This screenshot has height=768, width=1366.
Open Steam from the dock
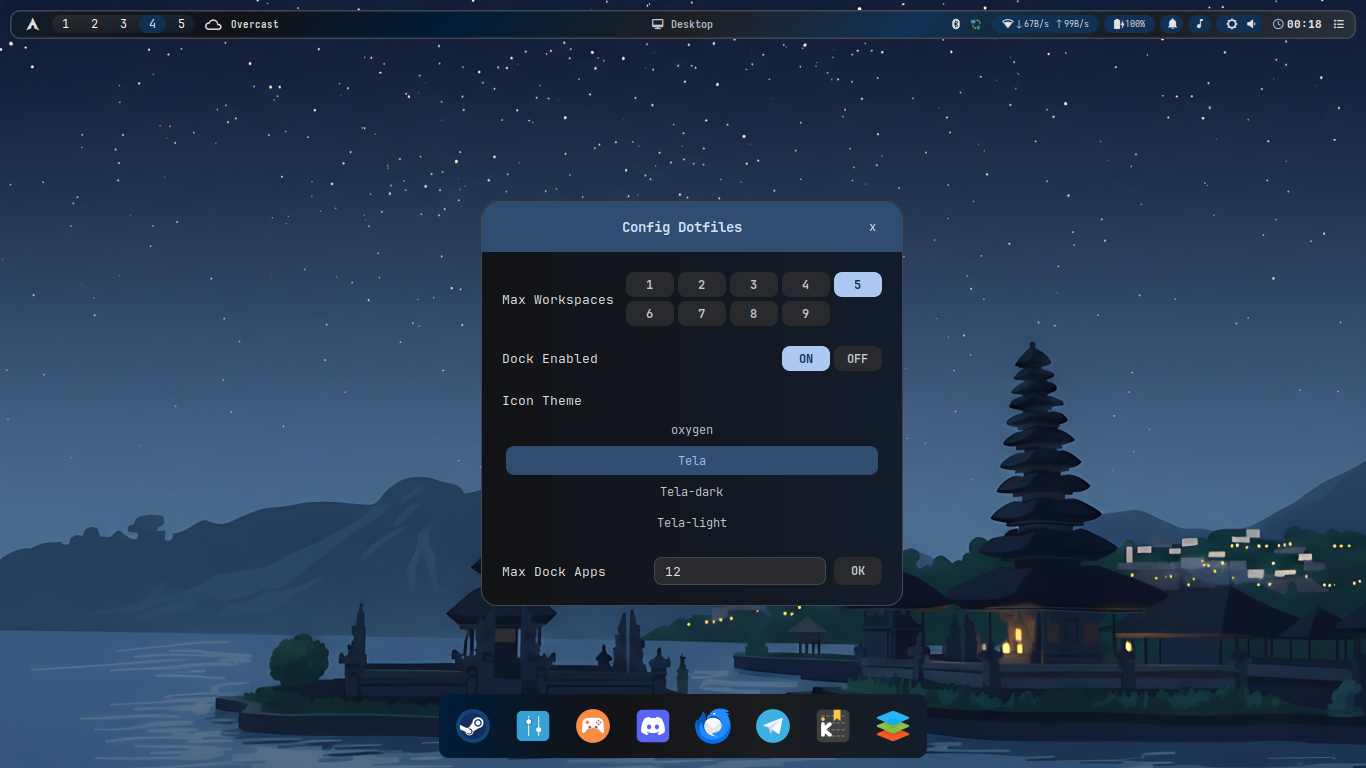473,726
